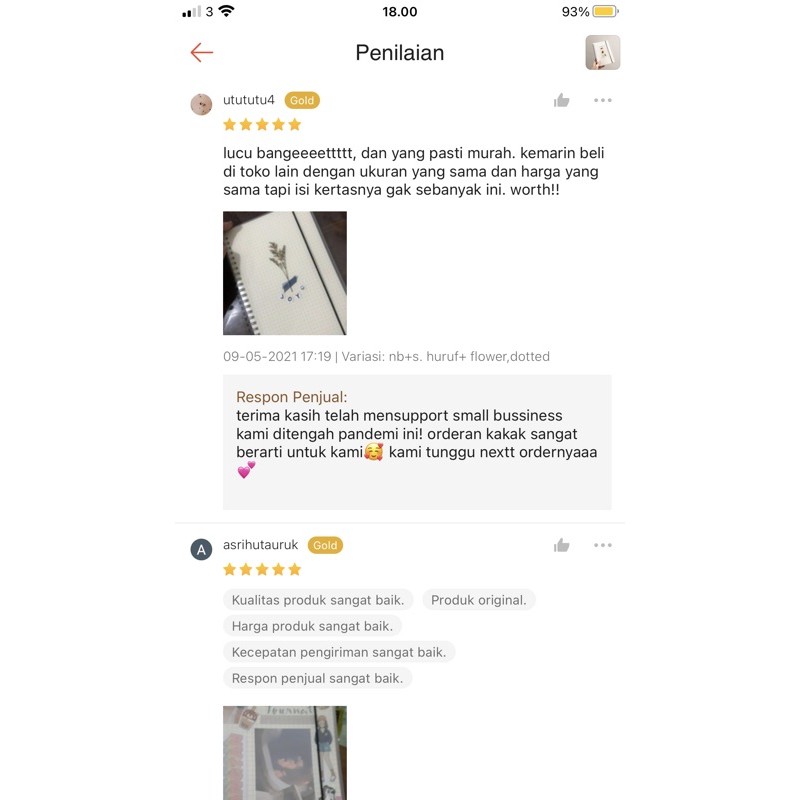Select the 'Produk original.' tag

(479, 600)
